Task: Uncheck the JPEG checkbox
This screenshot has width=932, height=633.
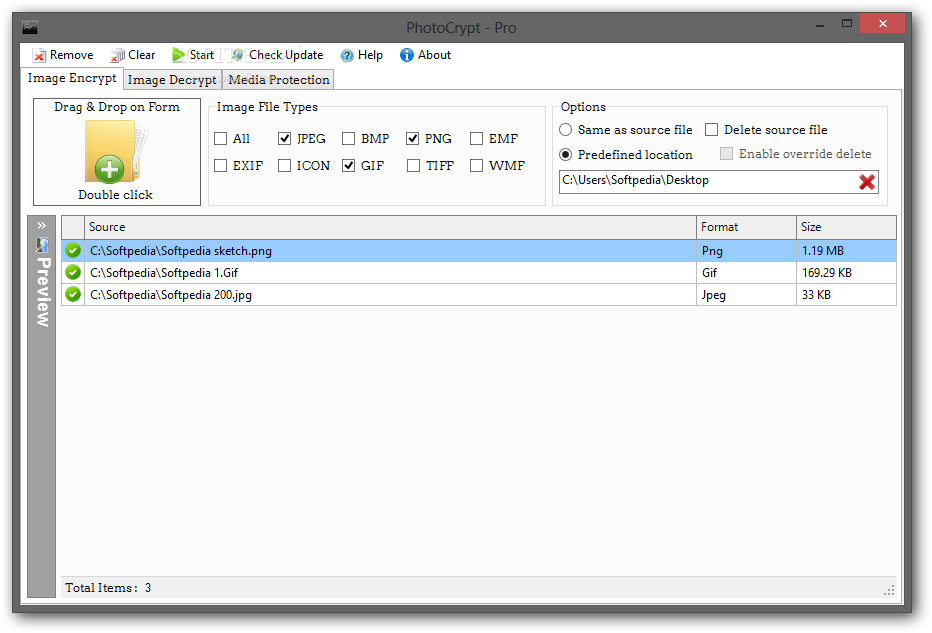Action: pyautogui.click(x=285, y=138)
